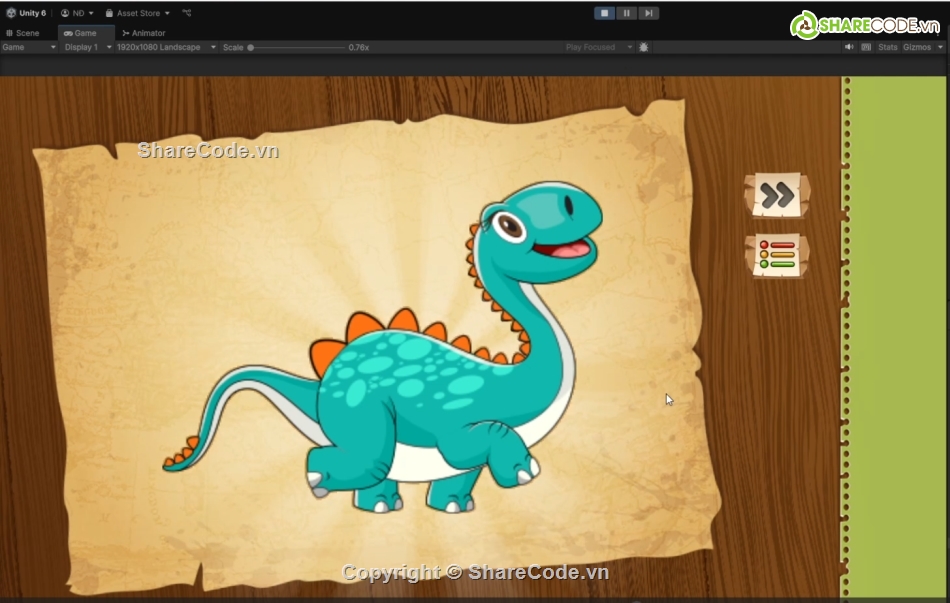950x603 pixels.
Task: Click the Unity 6 logo icon
Action: [11, 13]
